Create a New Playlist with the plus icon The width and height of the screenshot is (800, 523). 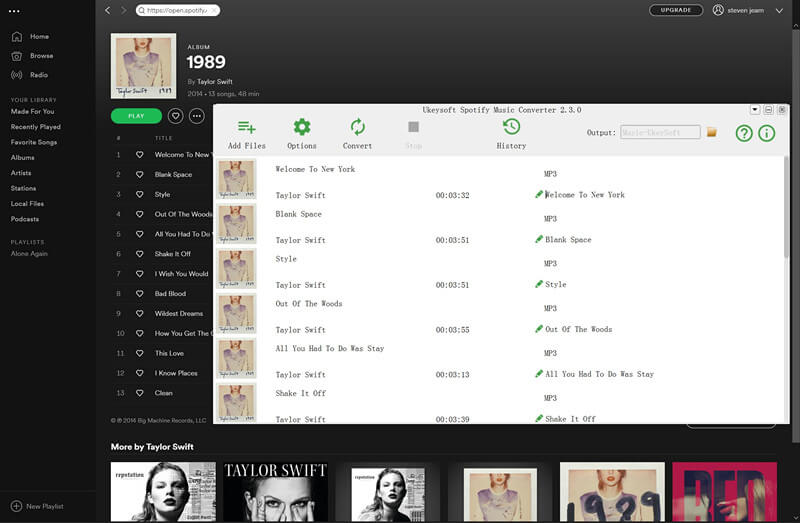click(x=16, y=506)
